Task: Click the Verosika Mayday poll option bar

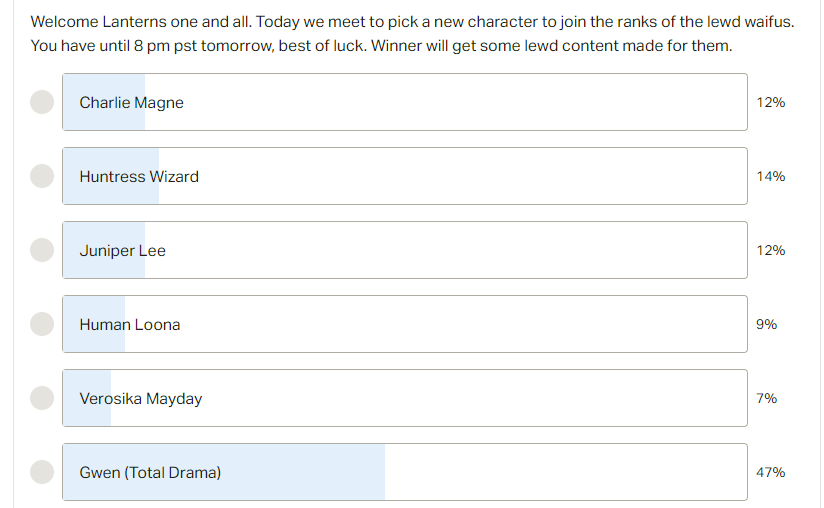Action: pyautogui.click(x=405, y=398)
